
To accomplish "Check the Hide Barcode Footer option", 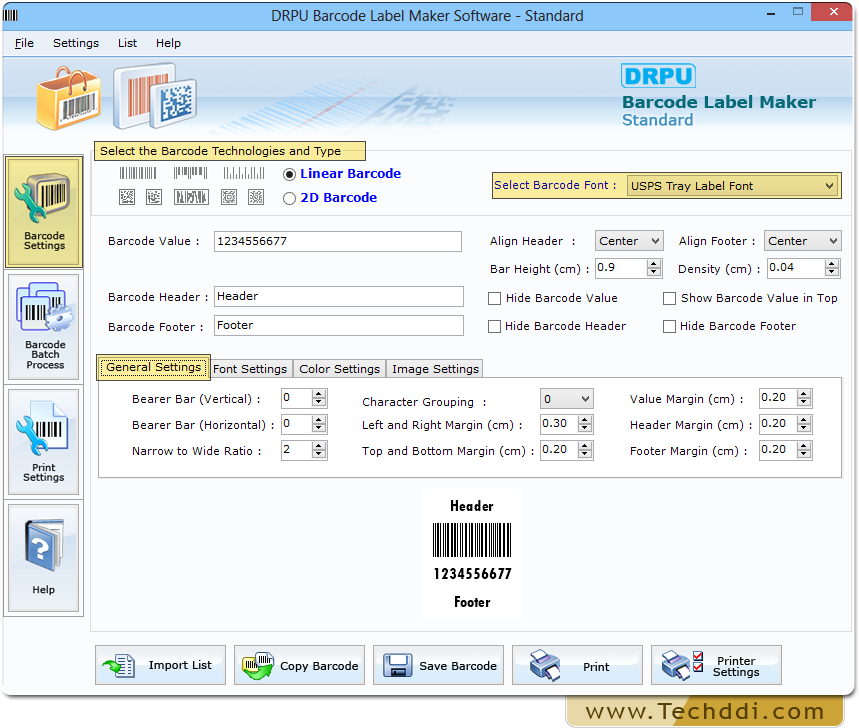I will pos(669,326).
